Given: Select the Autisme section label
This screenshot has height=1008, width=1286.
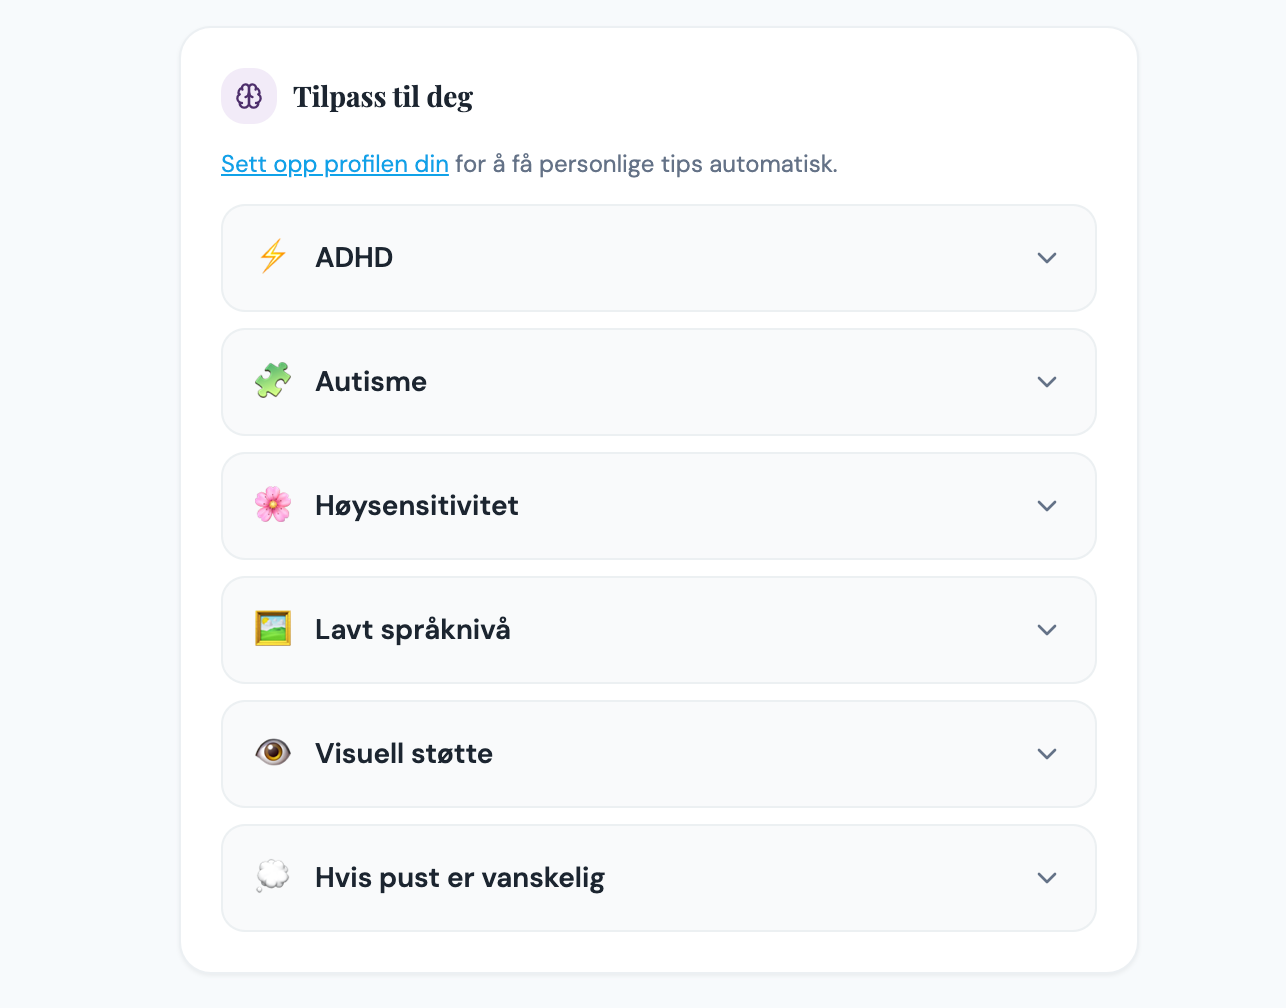Looking at the screenshot, I should pyautogui.click(x=371, y=382).
